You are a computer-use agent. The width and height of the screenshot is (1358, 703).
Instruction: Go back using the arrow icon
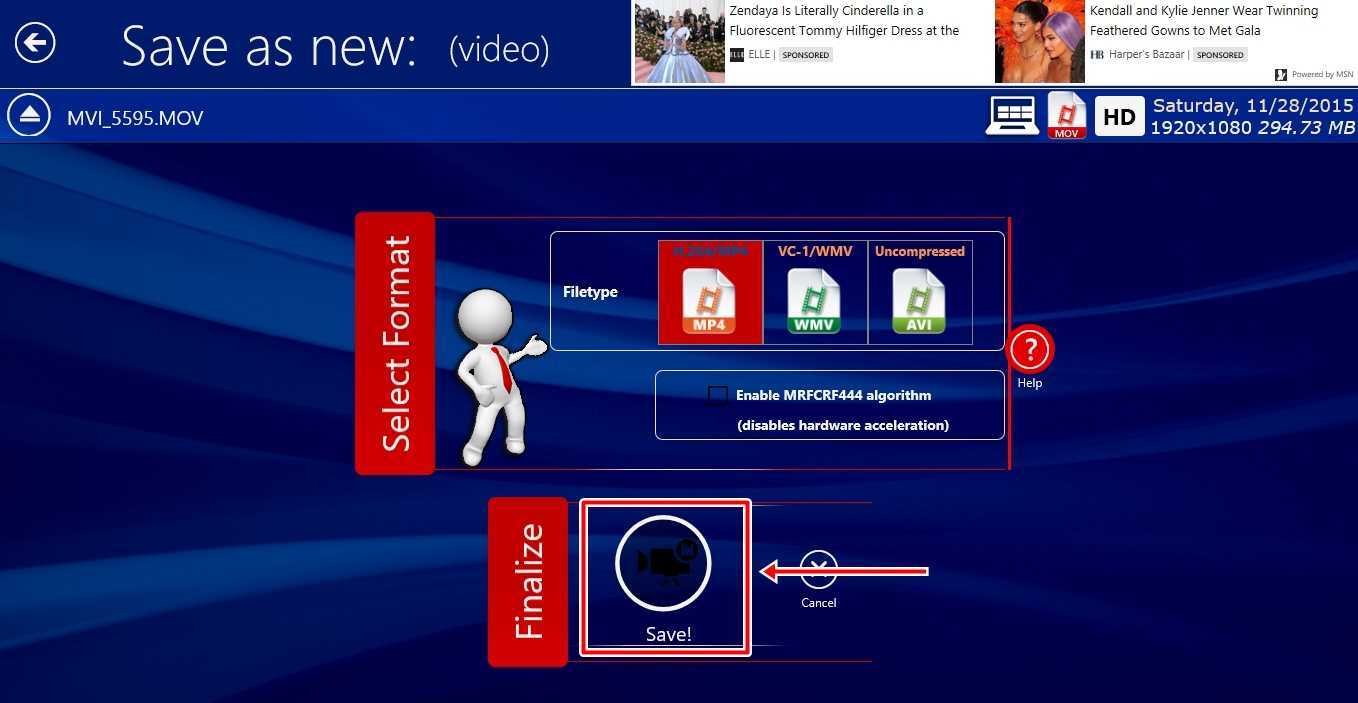[x=35, y=43]
